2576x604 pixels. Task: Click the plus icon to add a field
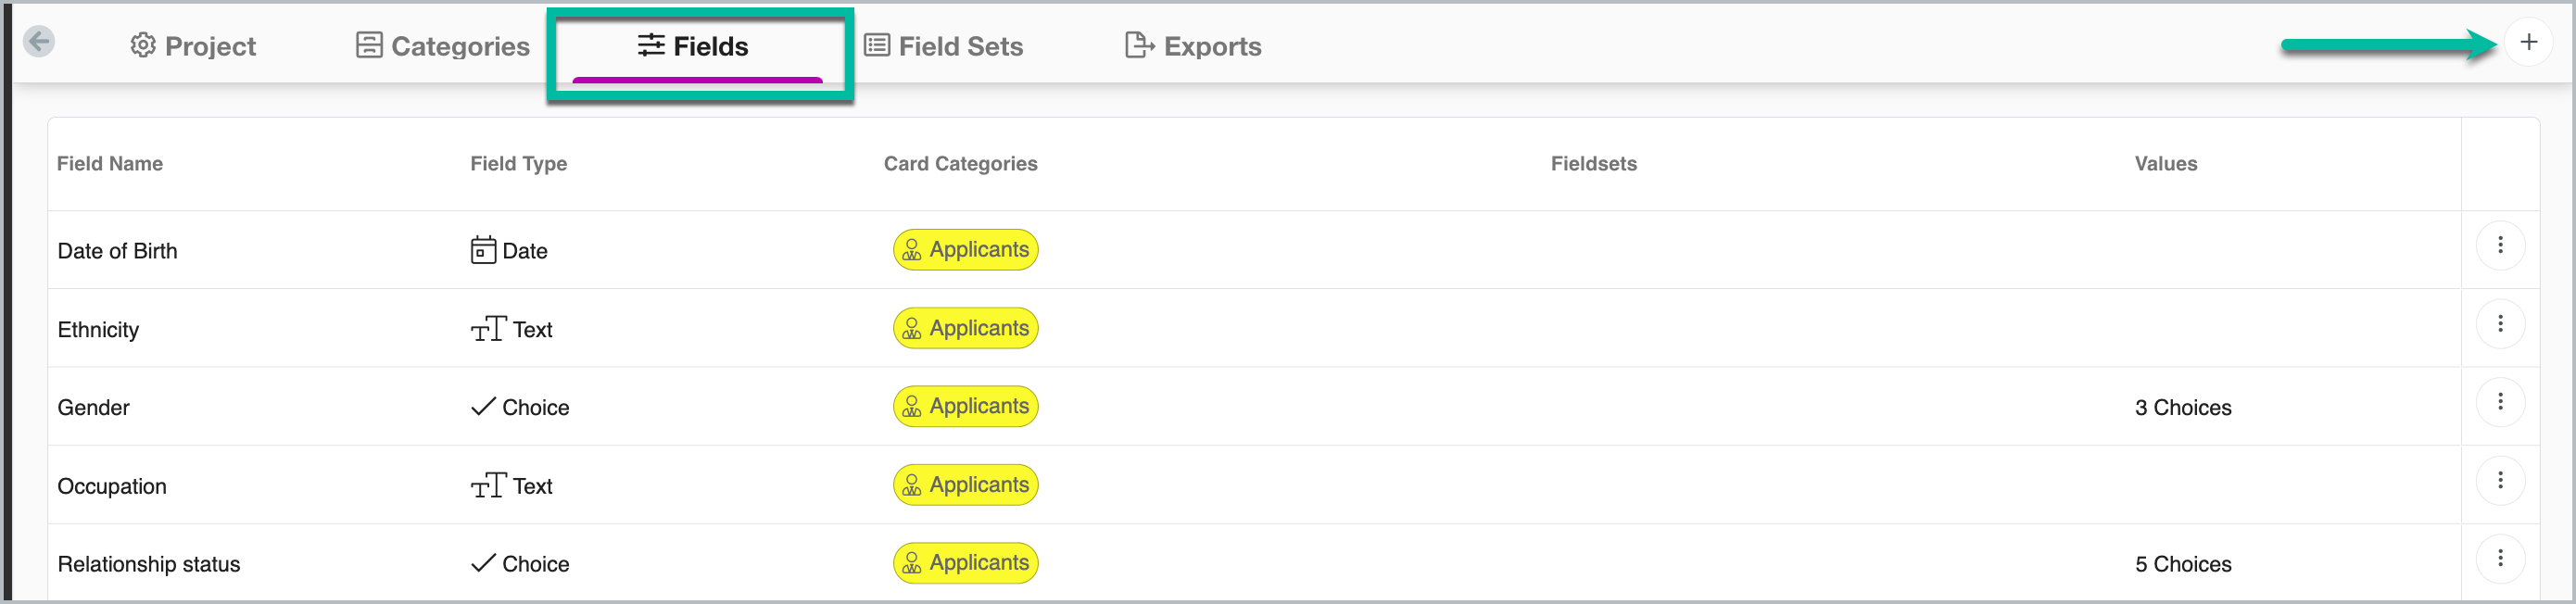point(2528,42)
